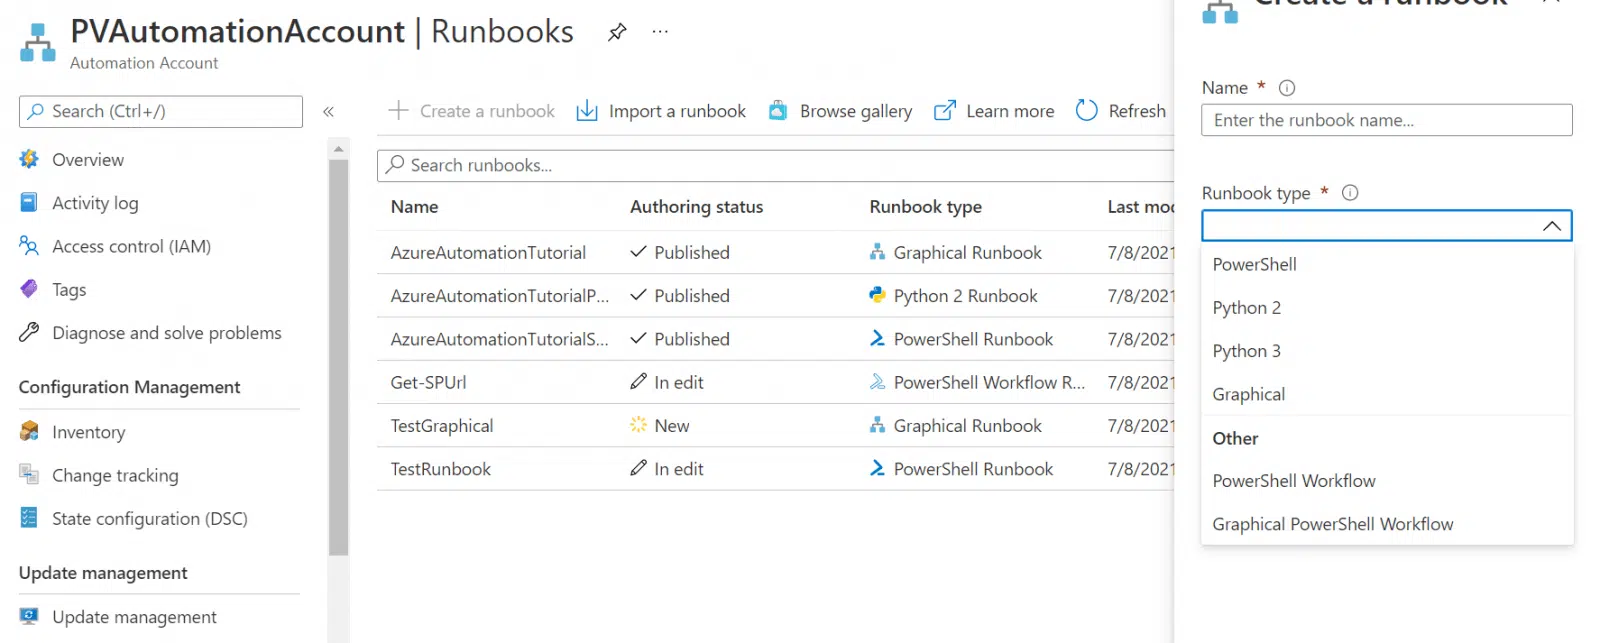Collapse the Runbook type dropdown arrow

pyautogui.click(x=1551, y=226)
